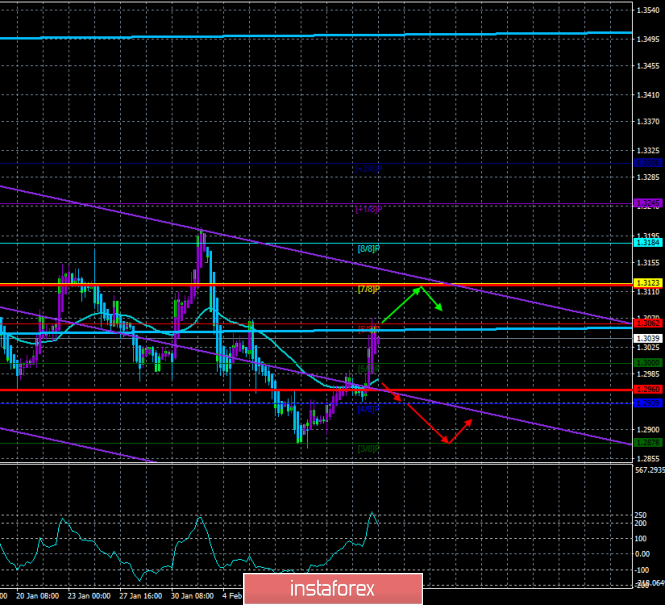
Task: Select the red 1.2960 price tag
Action: coord(648,389)
